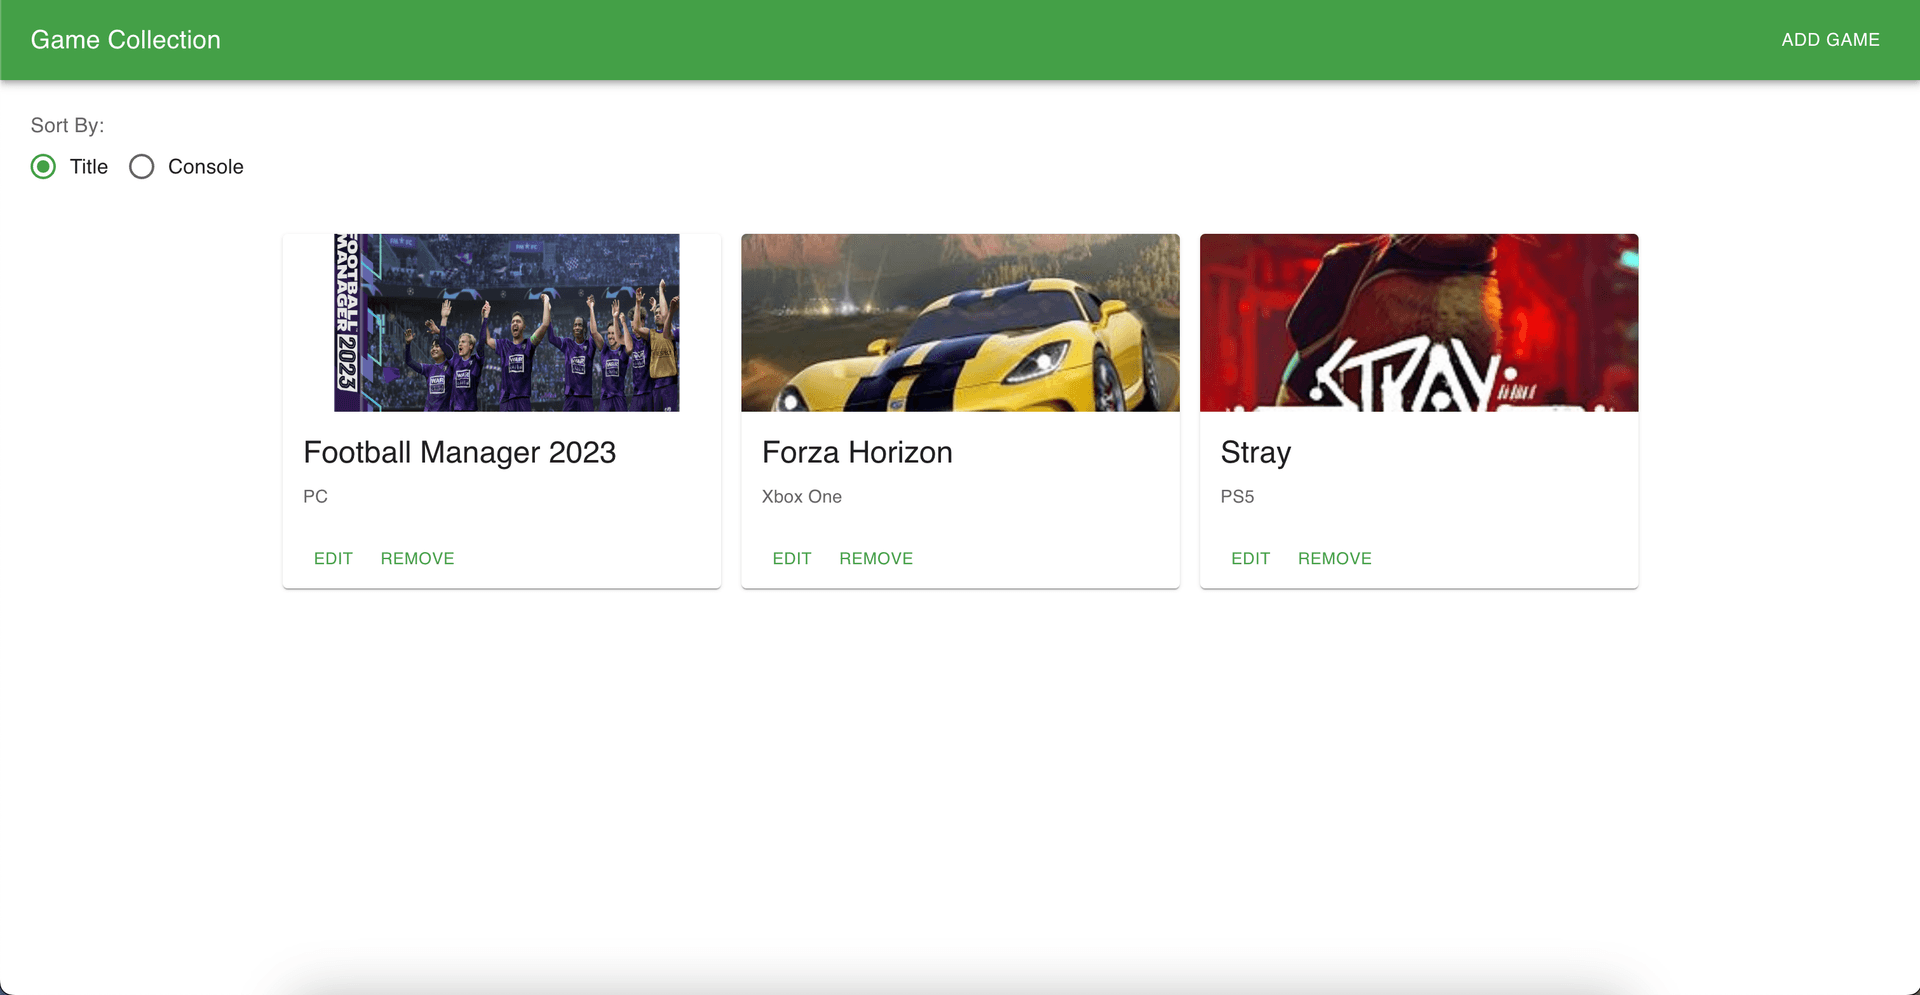Open the Stray cover image

[1419, 323]
